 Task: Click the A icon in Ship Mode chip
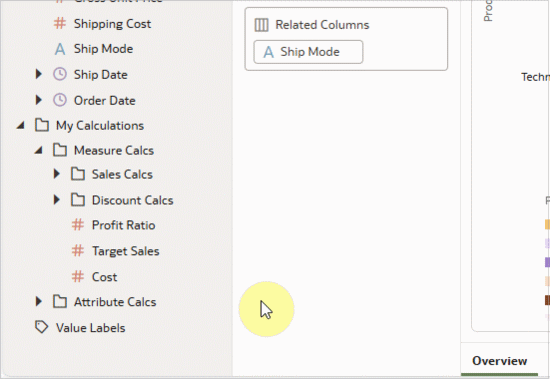tap(269, 52)
